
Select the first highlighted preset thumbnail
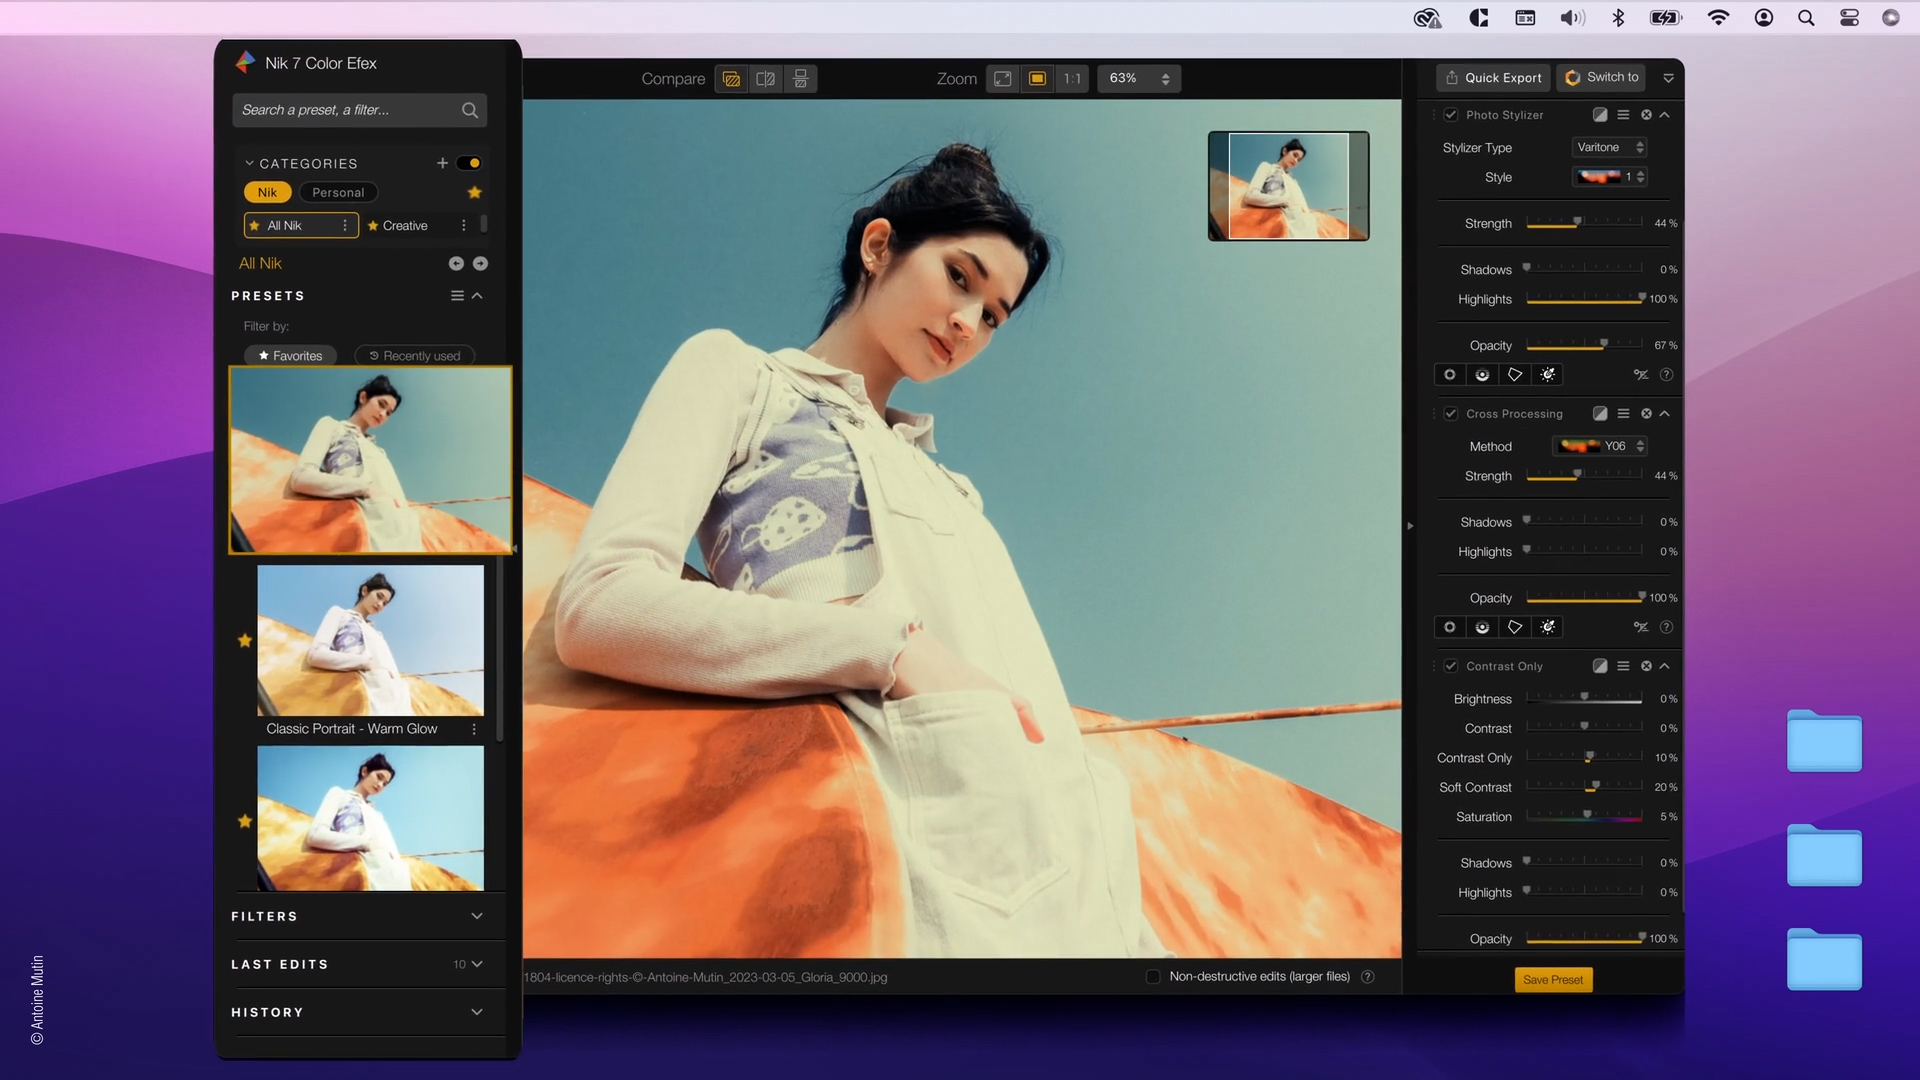[370, 460]
